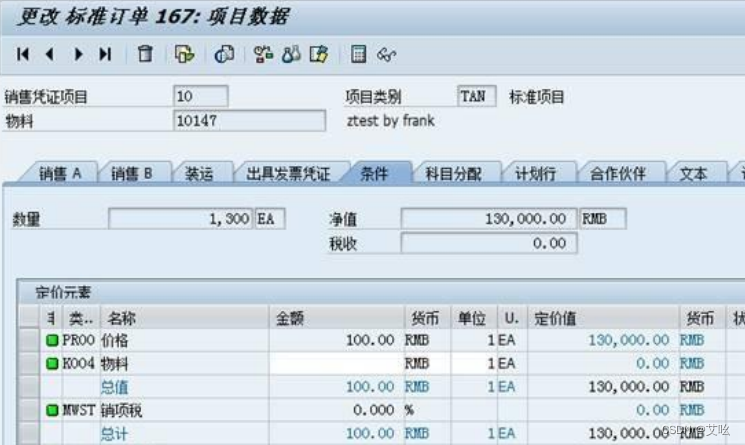Open the 装运 tab

199,173
